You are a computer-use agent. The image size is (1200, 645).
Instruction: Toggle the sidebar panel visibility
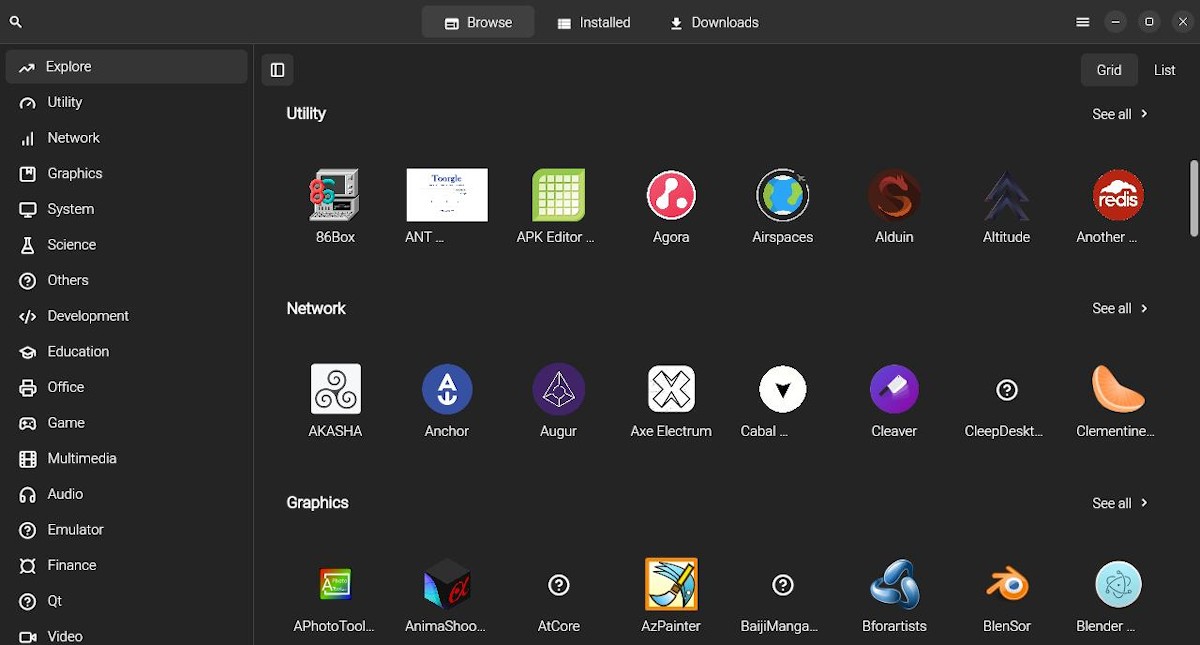coord(278,70)
